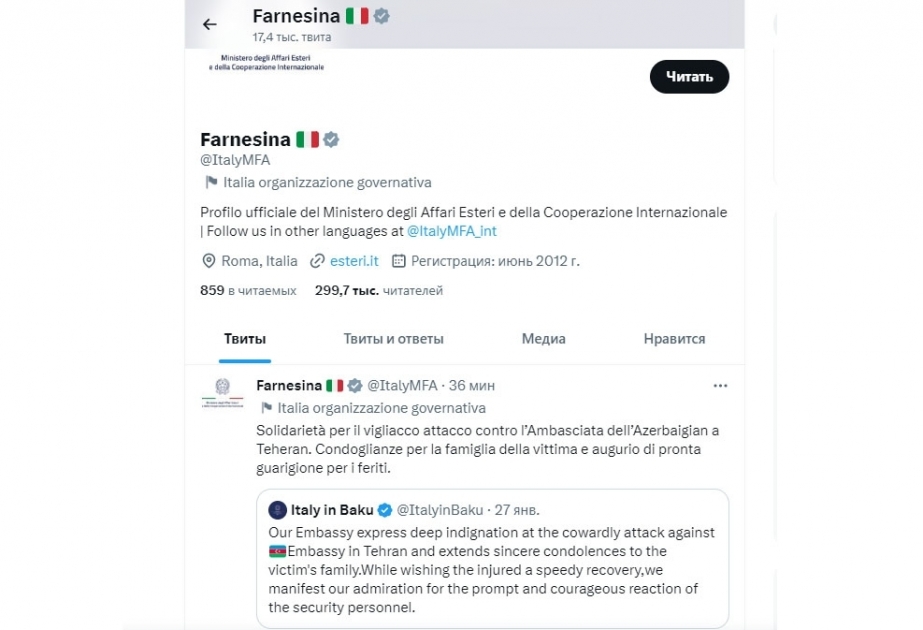Image resolution: width=923 pixels, height=630 pixels.
Task: View the 859 в читаемых following list
Action: point(248,290)
